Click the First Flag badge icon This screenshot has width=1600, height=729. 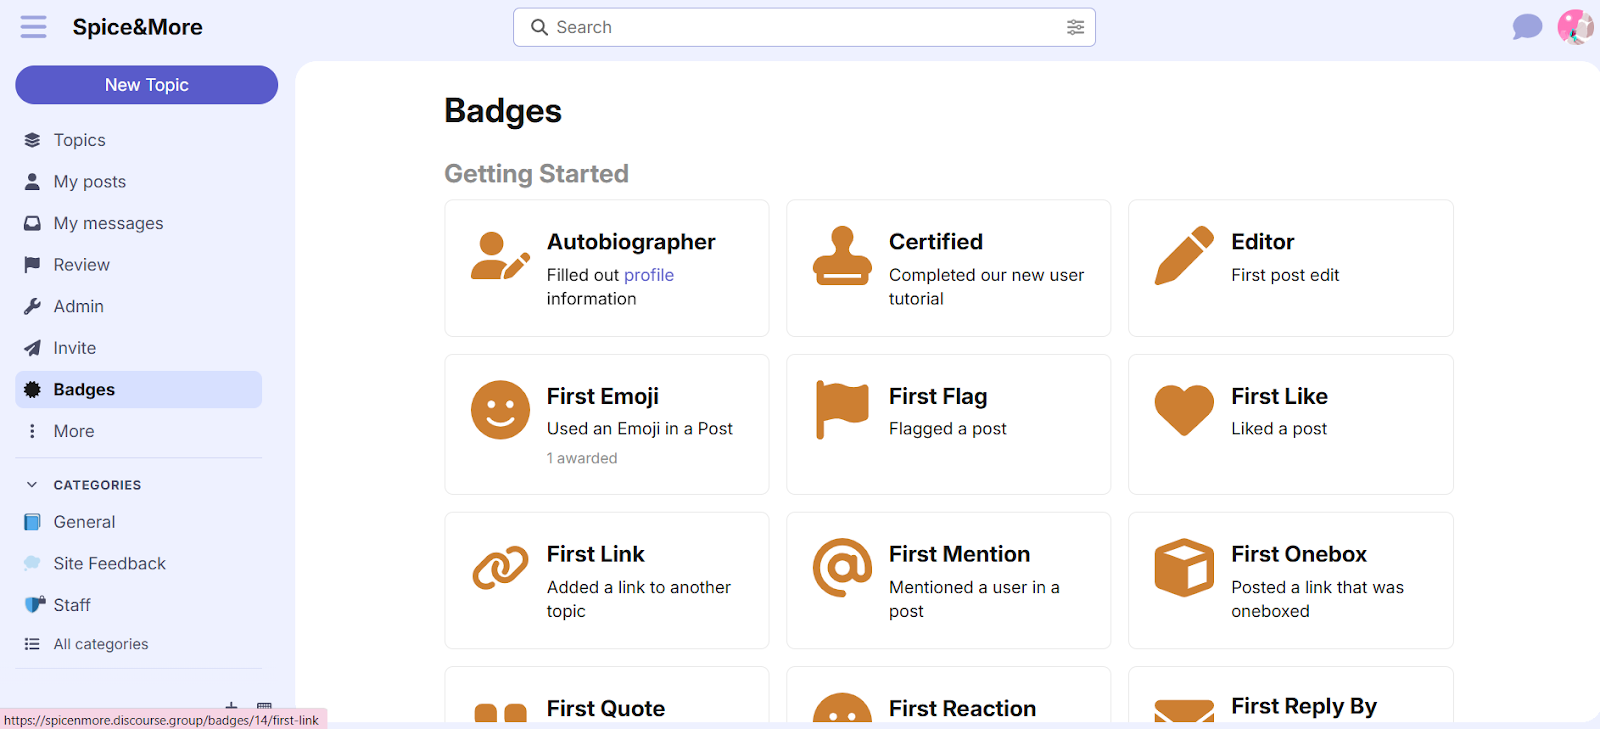pos(842,409)
